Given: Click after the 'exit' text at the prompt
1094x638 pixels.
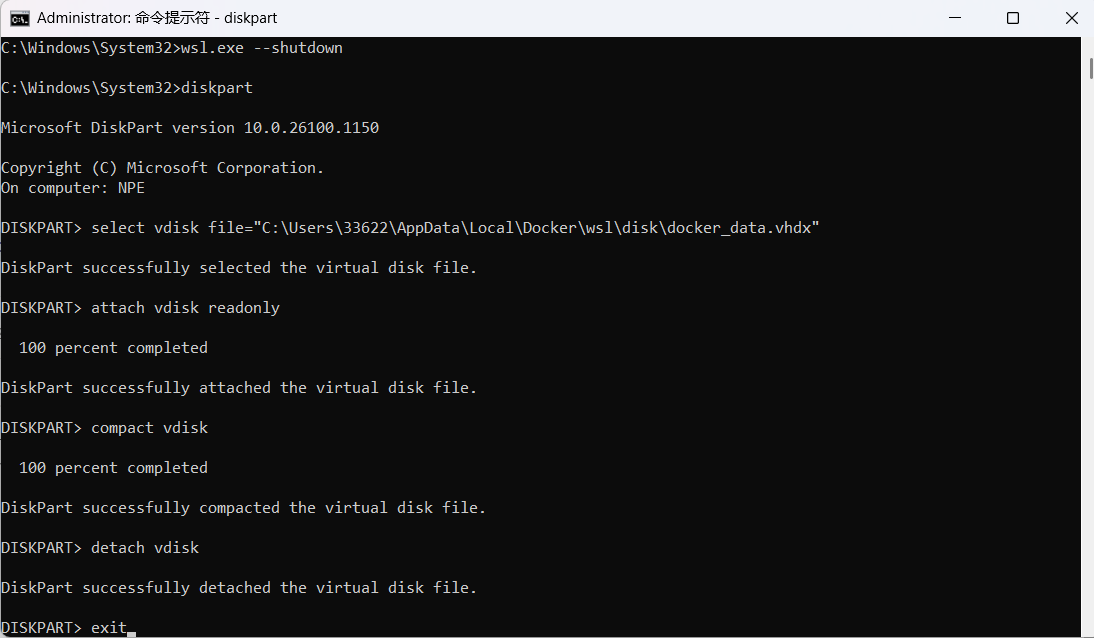Looking at the screenshot, I should click(132, 628).
